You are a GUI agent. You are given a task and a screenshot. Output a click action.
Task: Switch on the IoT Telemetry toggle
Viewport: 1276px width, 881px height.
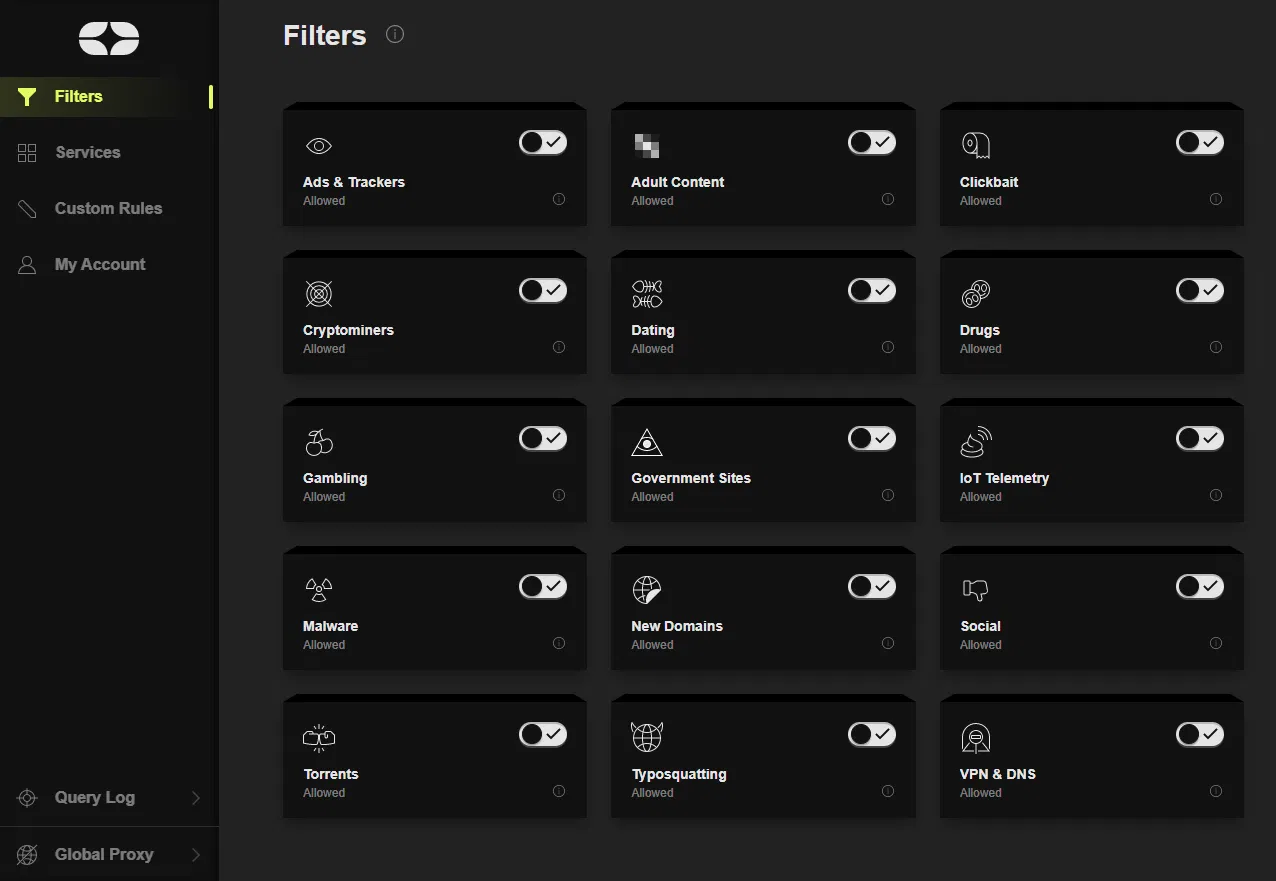pos(1200,438)
